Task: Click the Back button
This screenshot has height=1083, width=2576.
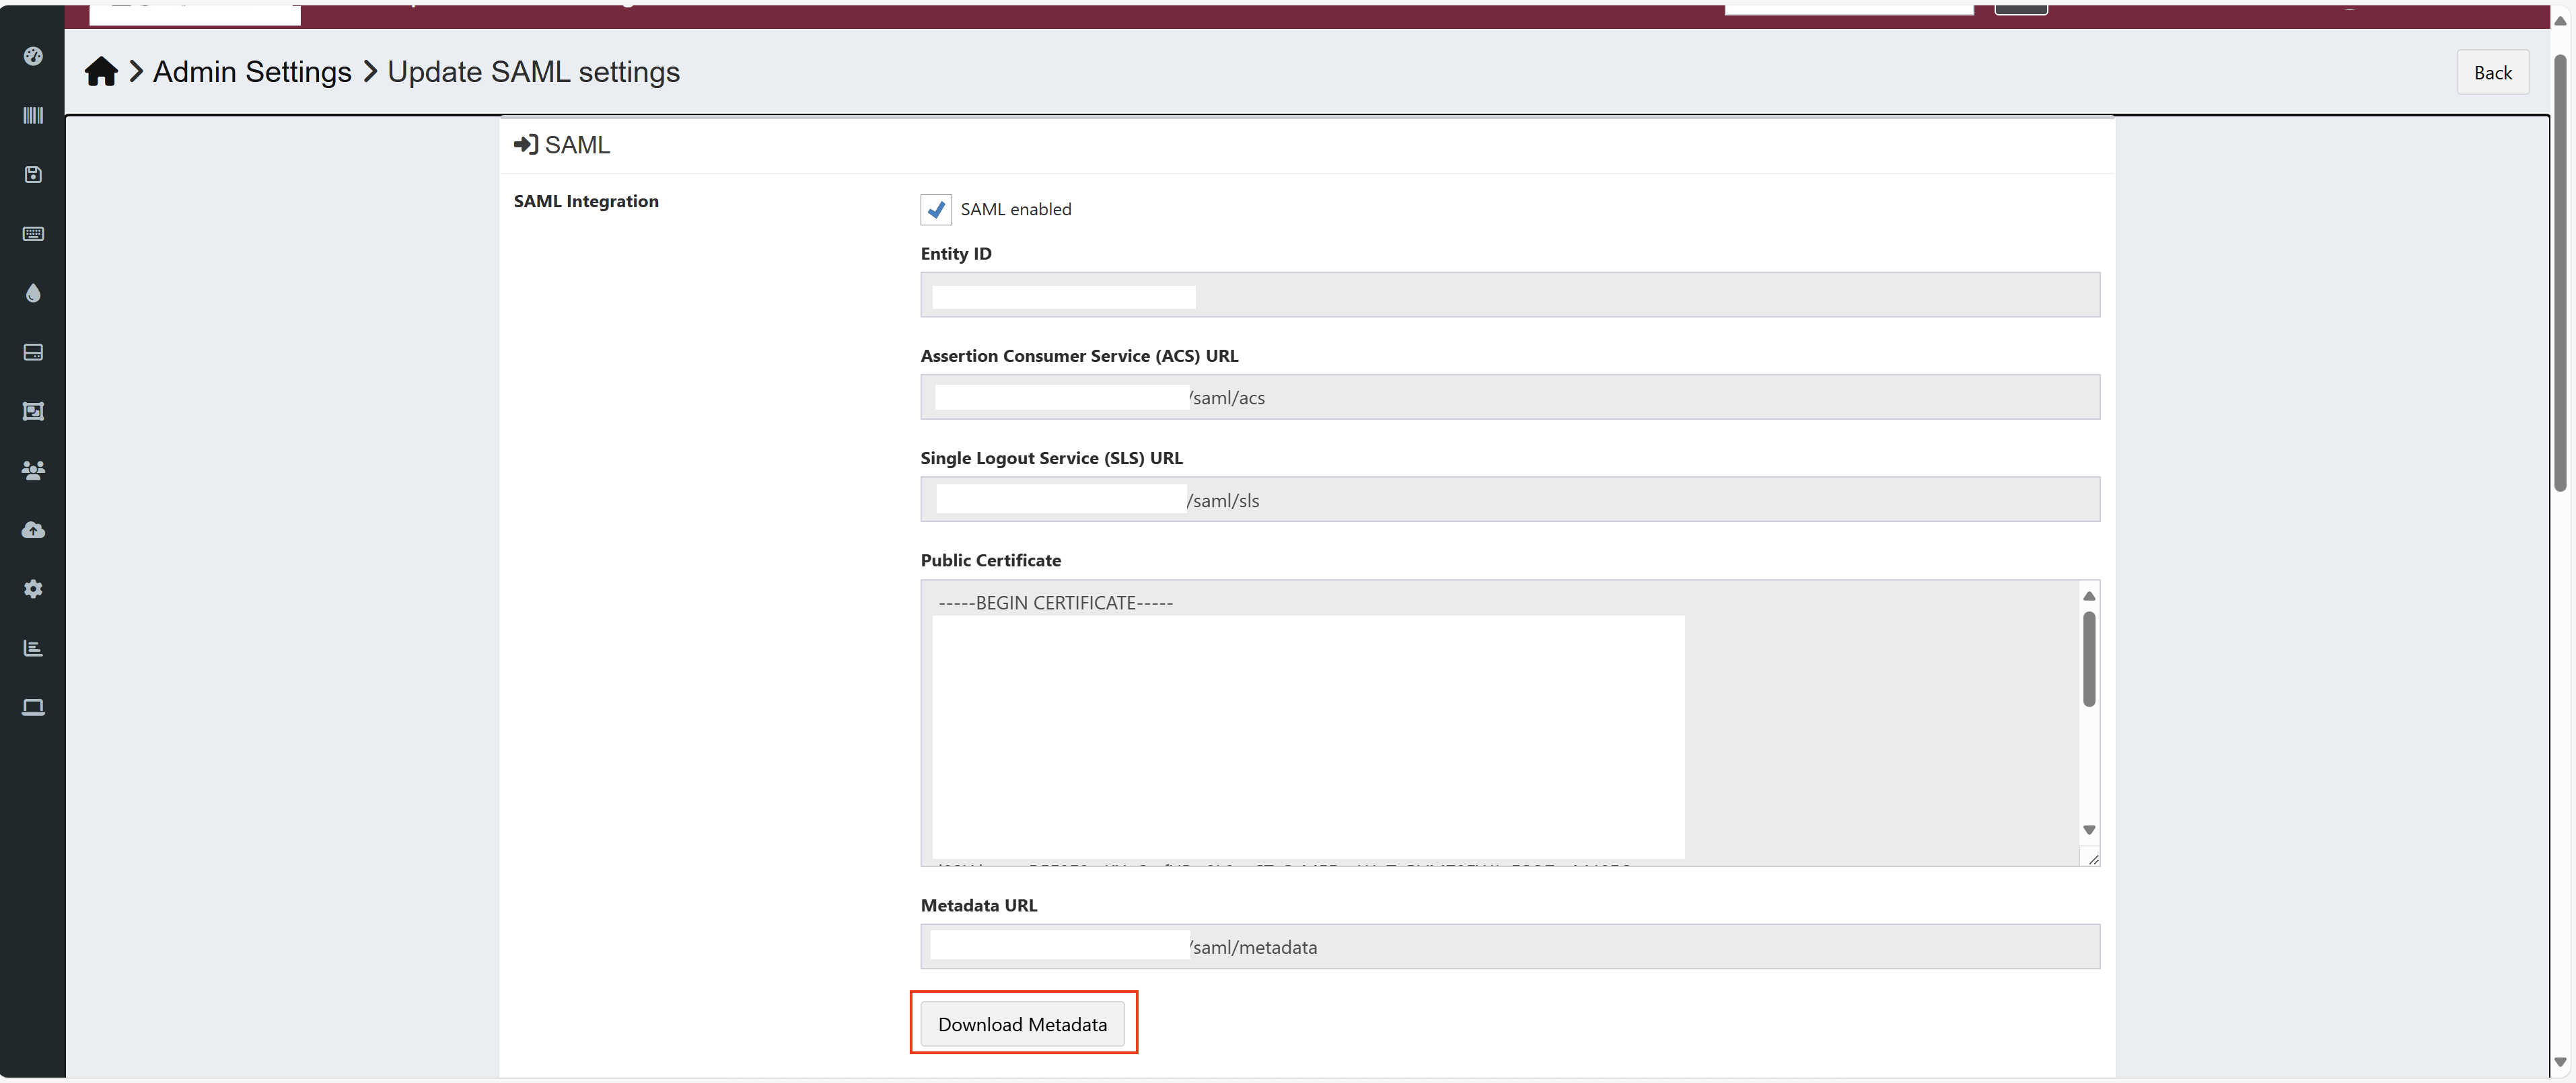Action: [x=2492, y=72]
